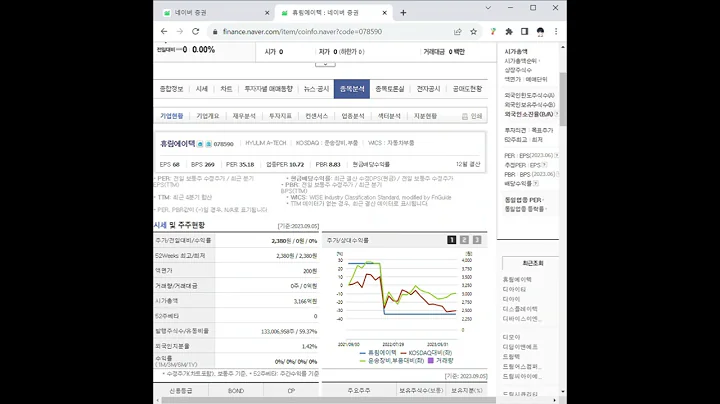Open the 투자자별 매매동향 tab
The image size is (720, 404).
click(x=268, y=89)
